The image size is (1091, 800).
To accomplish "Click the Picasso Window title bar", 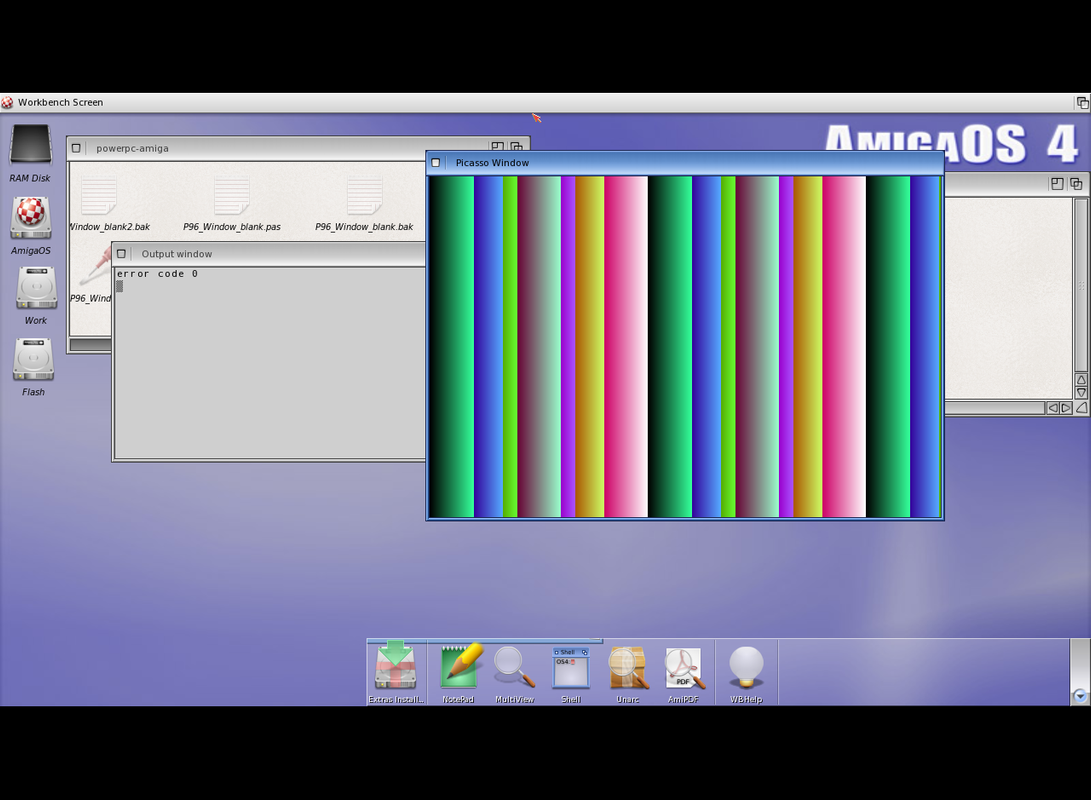I will 685,163.
